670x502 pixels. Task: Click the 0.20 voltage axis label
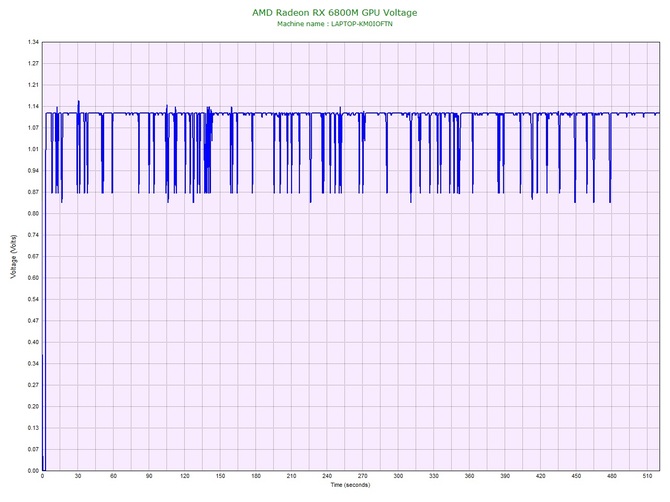[x=33, y=407]
